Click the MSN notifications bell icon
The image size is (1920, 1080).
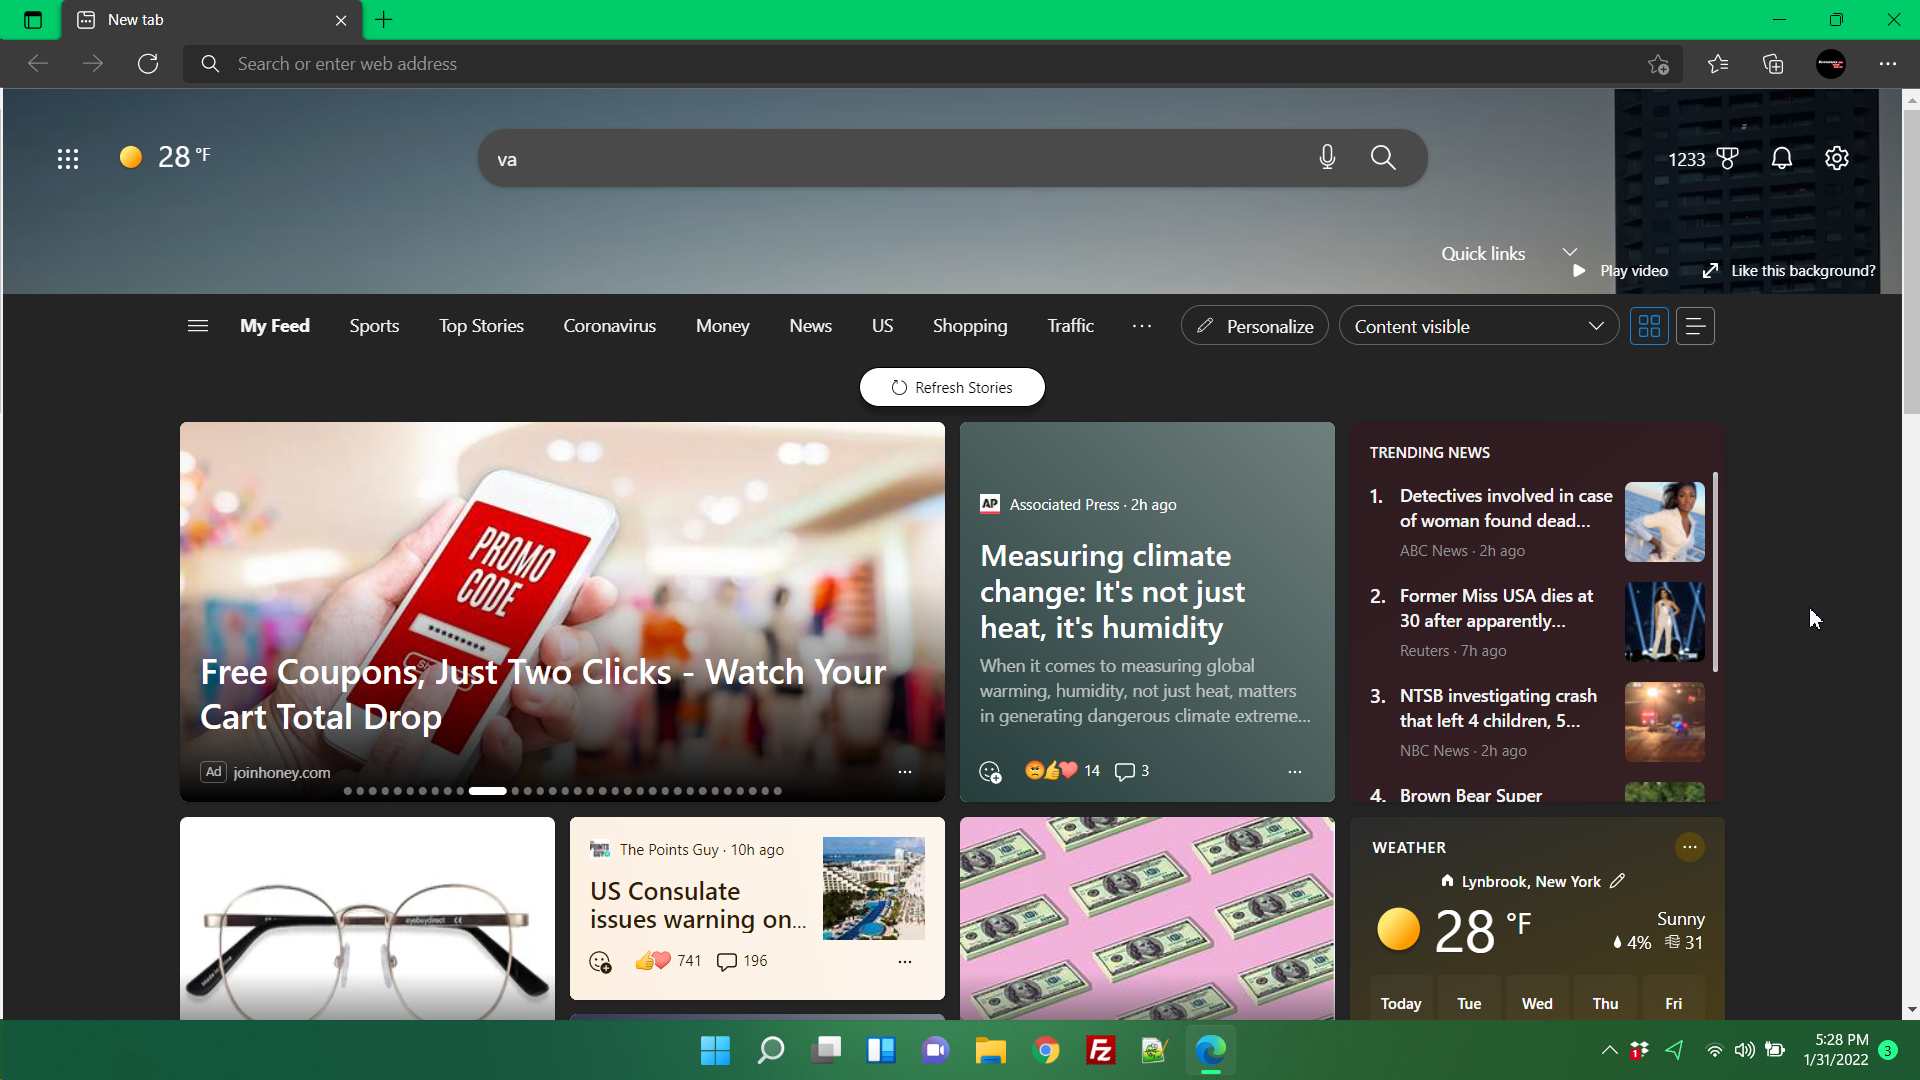pyautogui.click(x=1780, y=157)
